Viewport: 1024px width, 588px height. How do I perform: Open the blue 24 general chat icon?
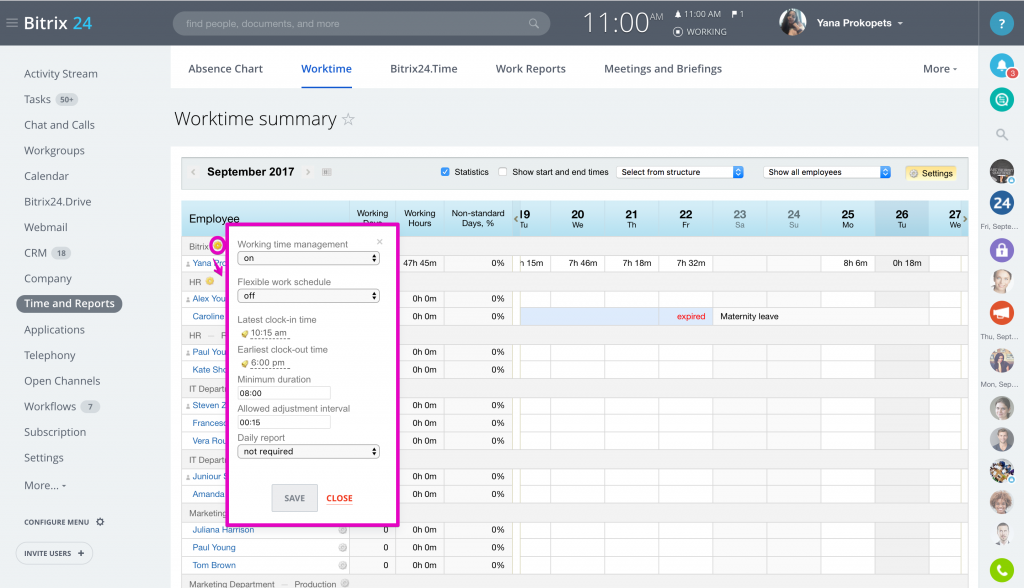pos(1002,203)
